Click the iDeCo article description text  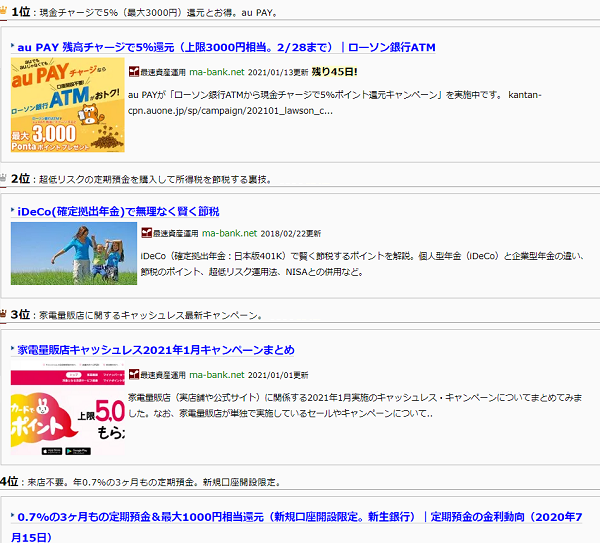tap(362, 264)
